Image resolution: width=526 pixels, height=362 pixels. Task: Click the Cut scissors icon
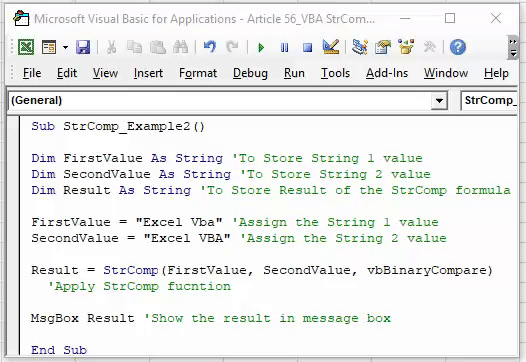(x=111, y=47)
